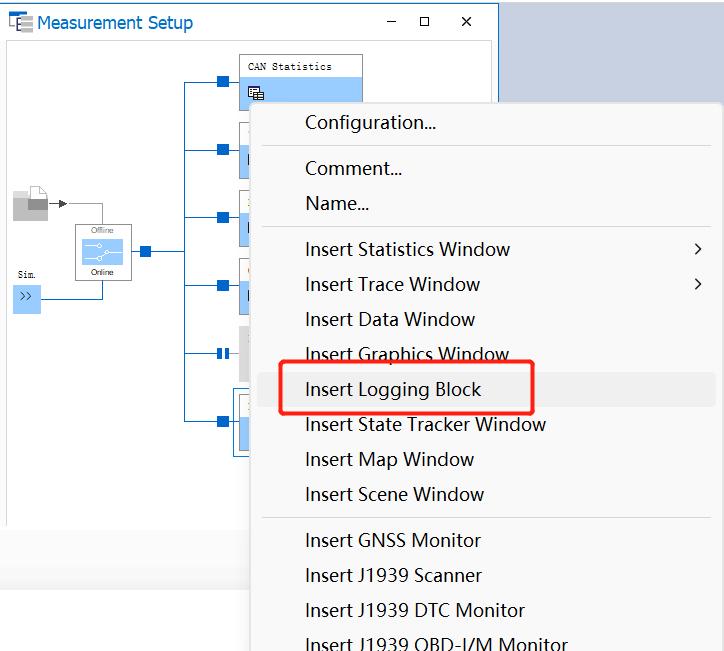
Task: Click Insert State Tracker Window
Action: [x=425, y=424]
